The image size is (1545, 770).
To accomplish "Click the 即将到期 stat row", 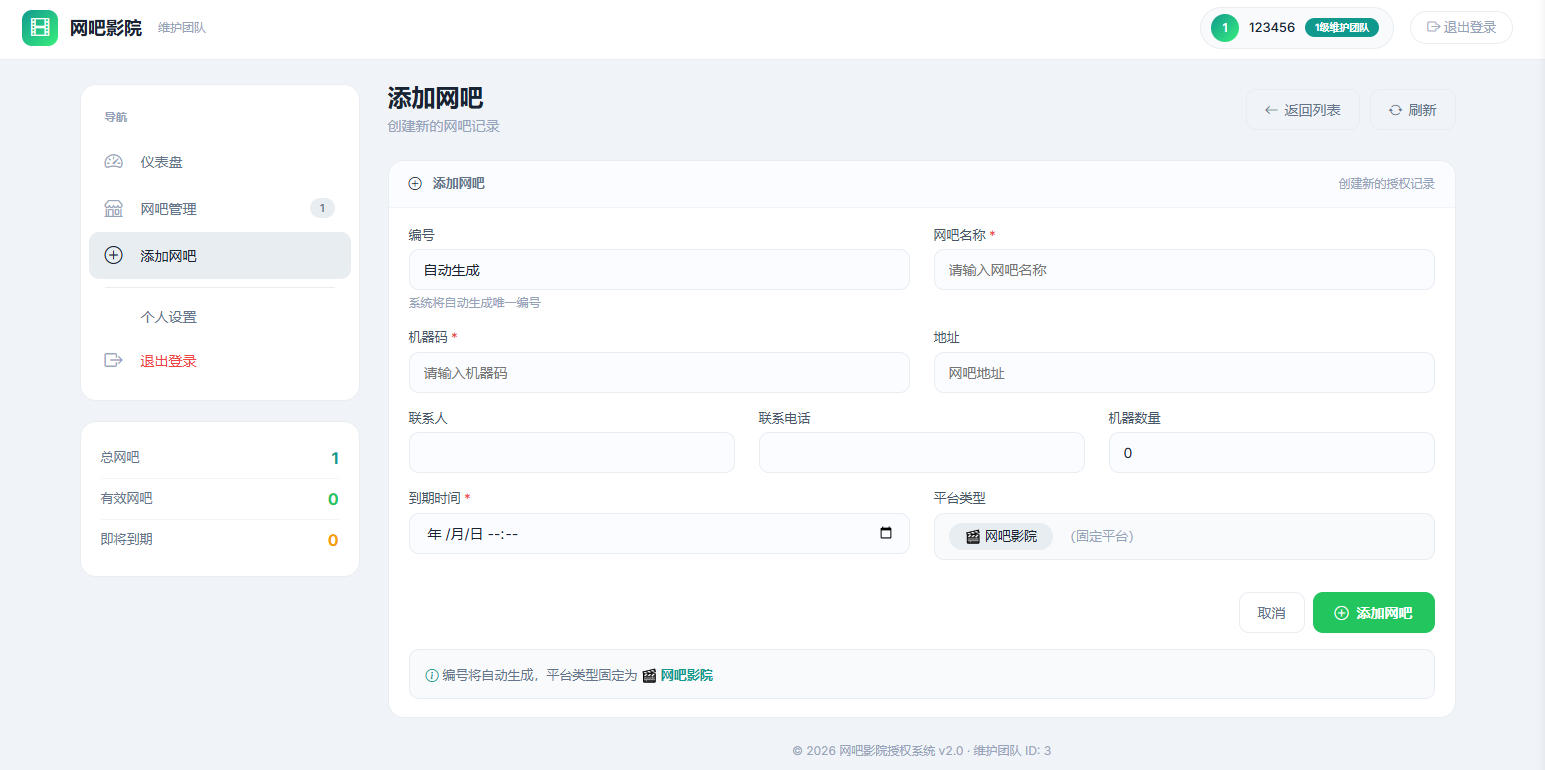I will [x=220, y=540].
